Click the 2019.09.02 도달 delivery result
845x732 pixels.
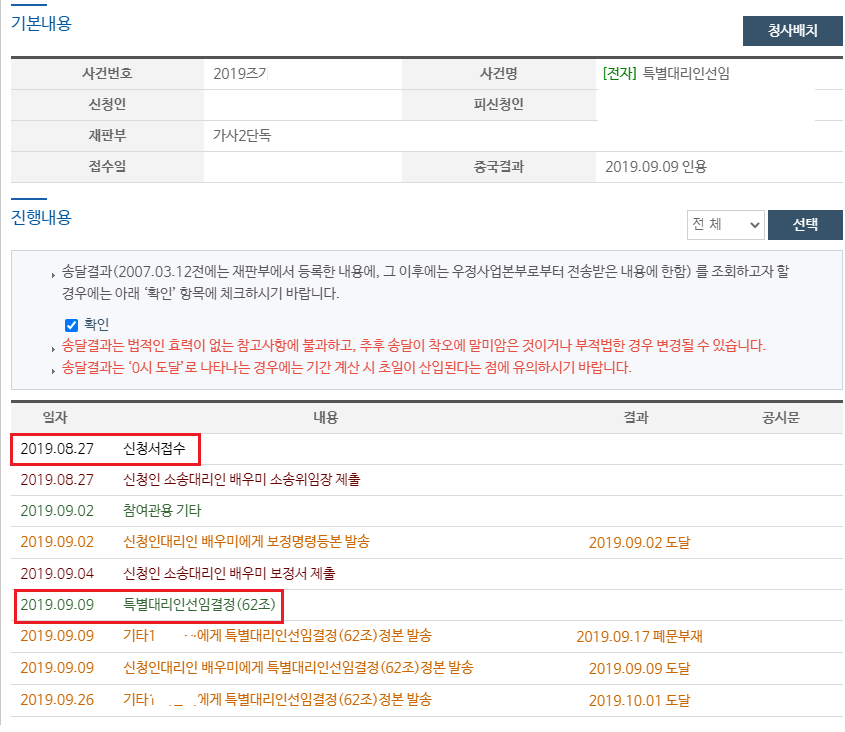[639, 543]
